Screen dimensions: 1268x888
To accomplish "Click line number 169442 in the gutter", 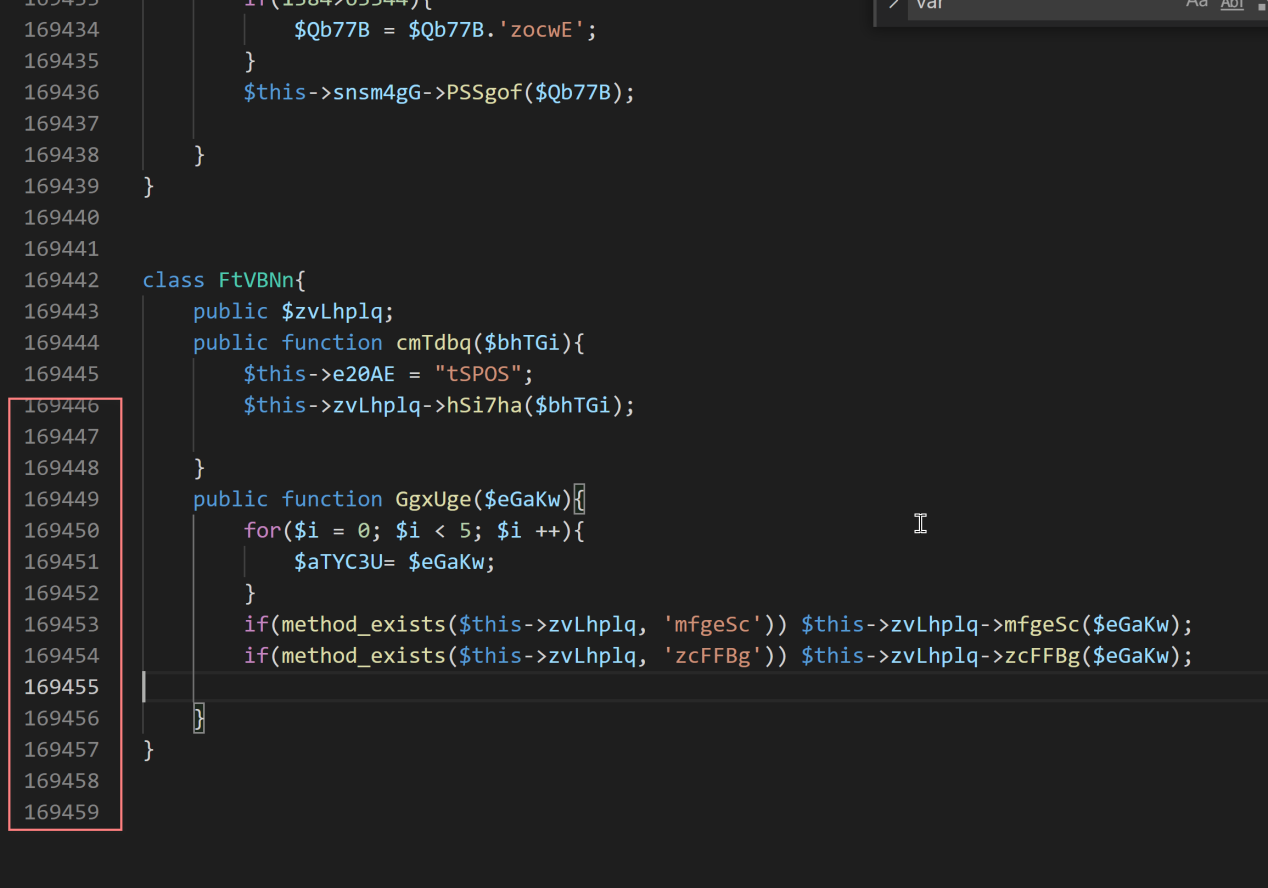I will click(61, 280).
